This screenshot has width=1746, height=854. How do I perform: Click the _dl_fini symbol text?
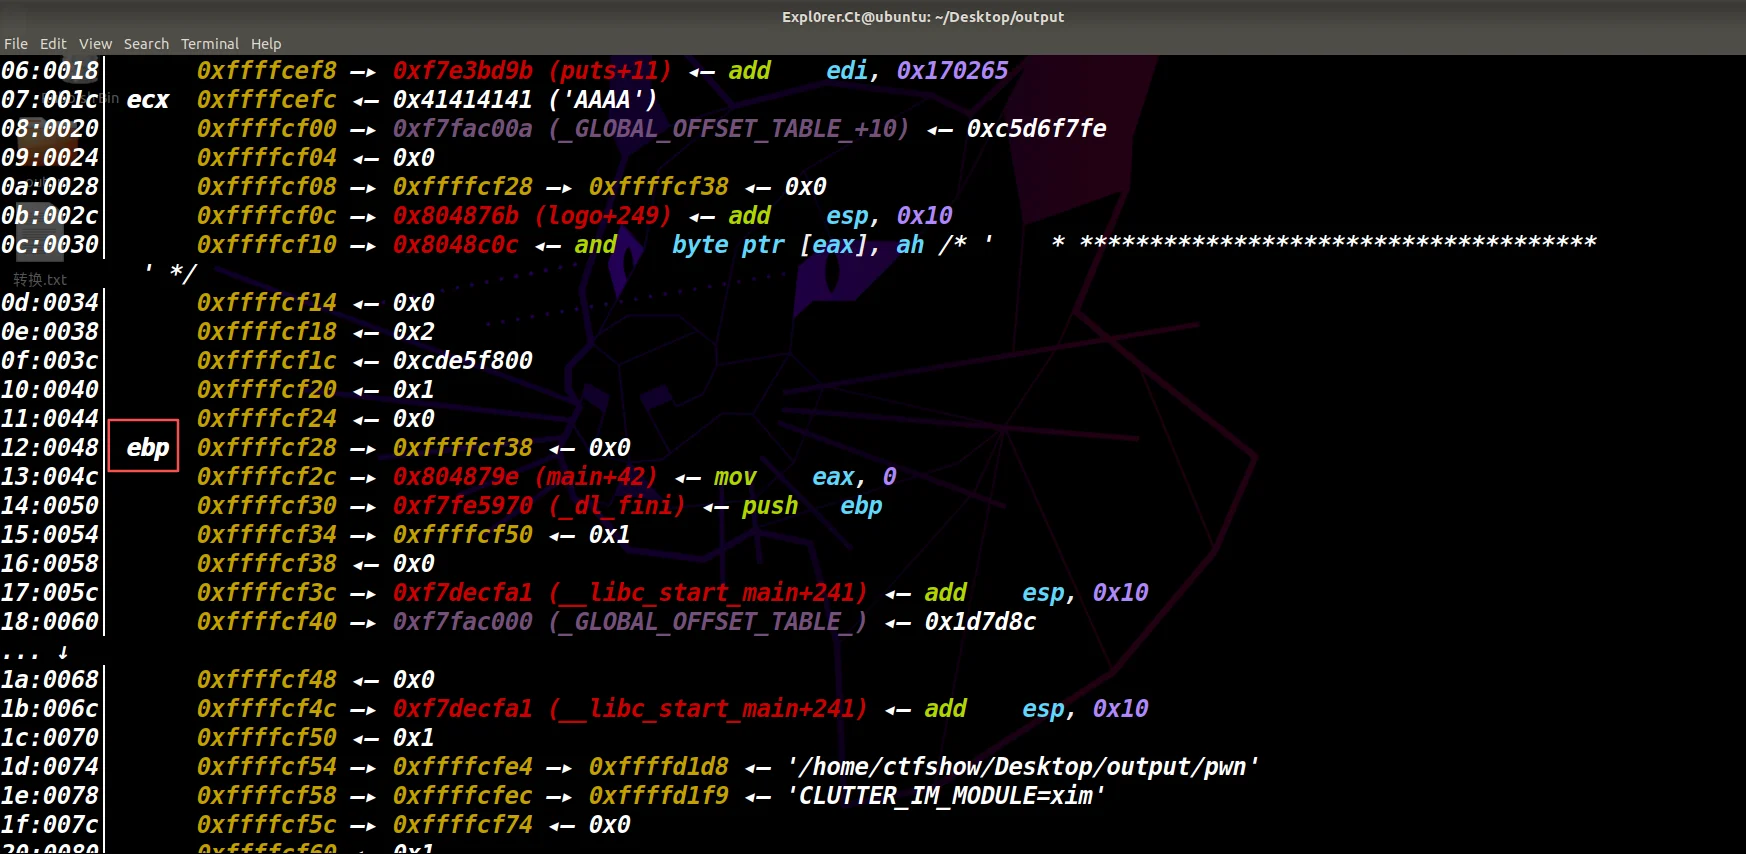click(616, 506)
